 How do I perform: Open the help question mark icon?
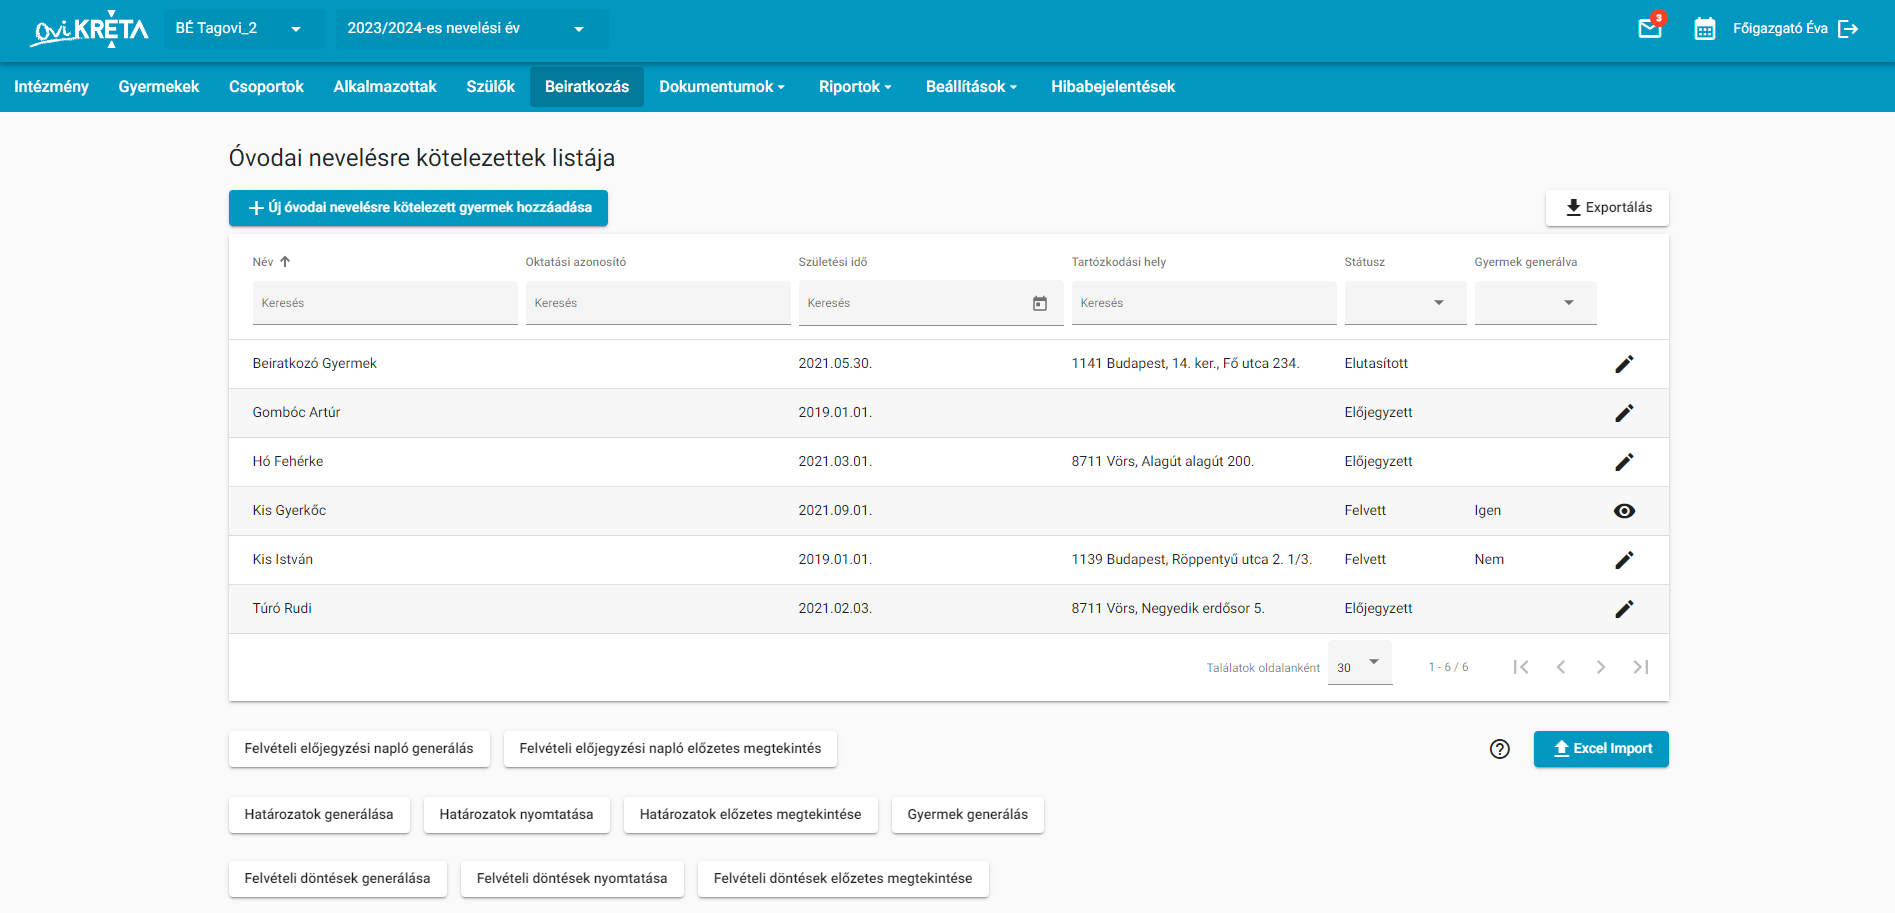point(1500,749)
